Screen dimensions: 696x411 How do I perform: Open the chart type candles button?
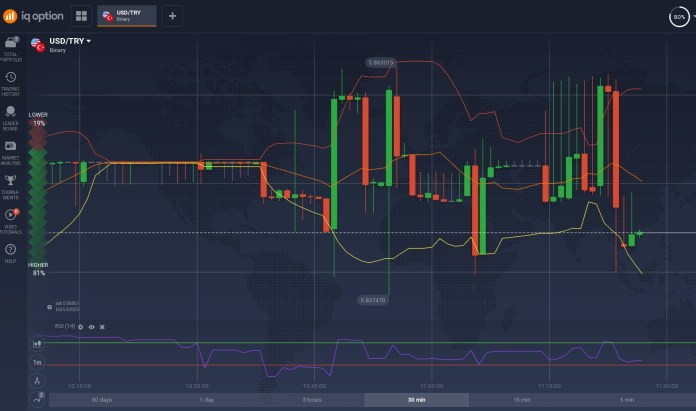[x=37, y=344]
